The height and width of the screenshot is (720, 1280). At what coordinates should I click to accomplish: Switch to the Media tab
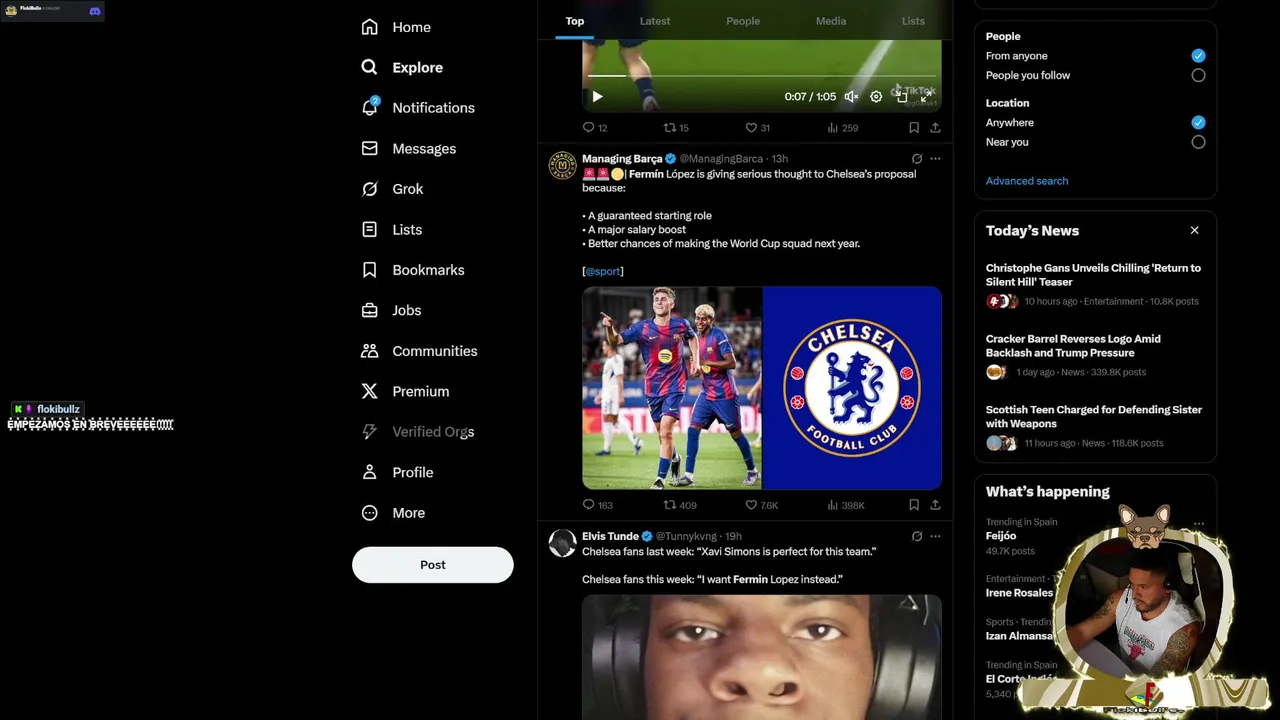pyautogui.click(x=831, y=21)
